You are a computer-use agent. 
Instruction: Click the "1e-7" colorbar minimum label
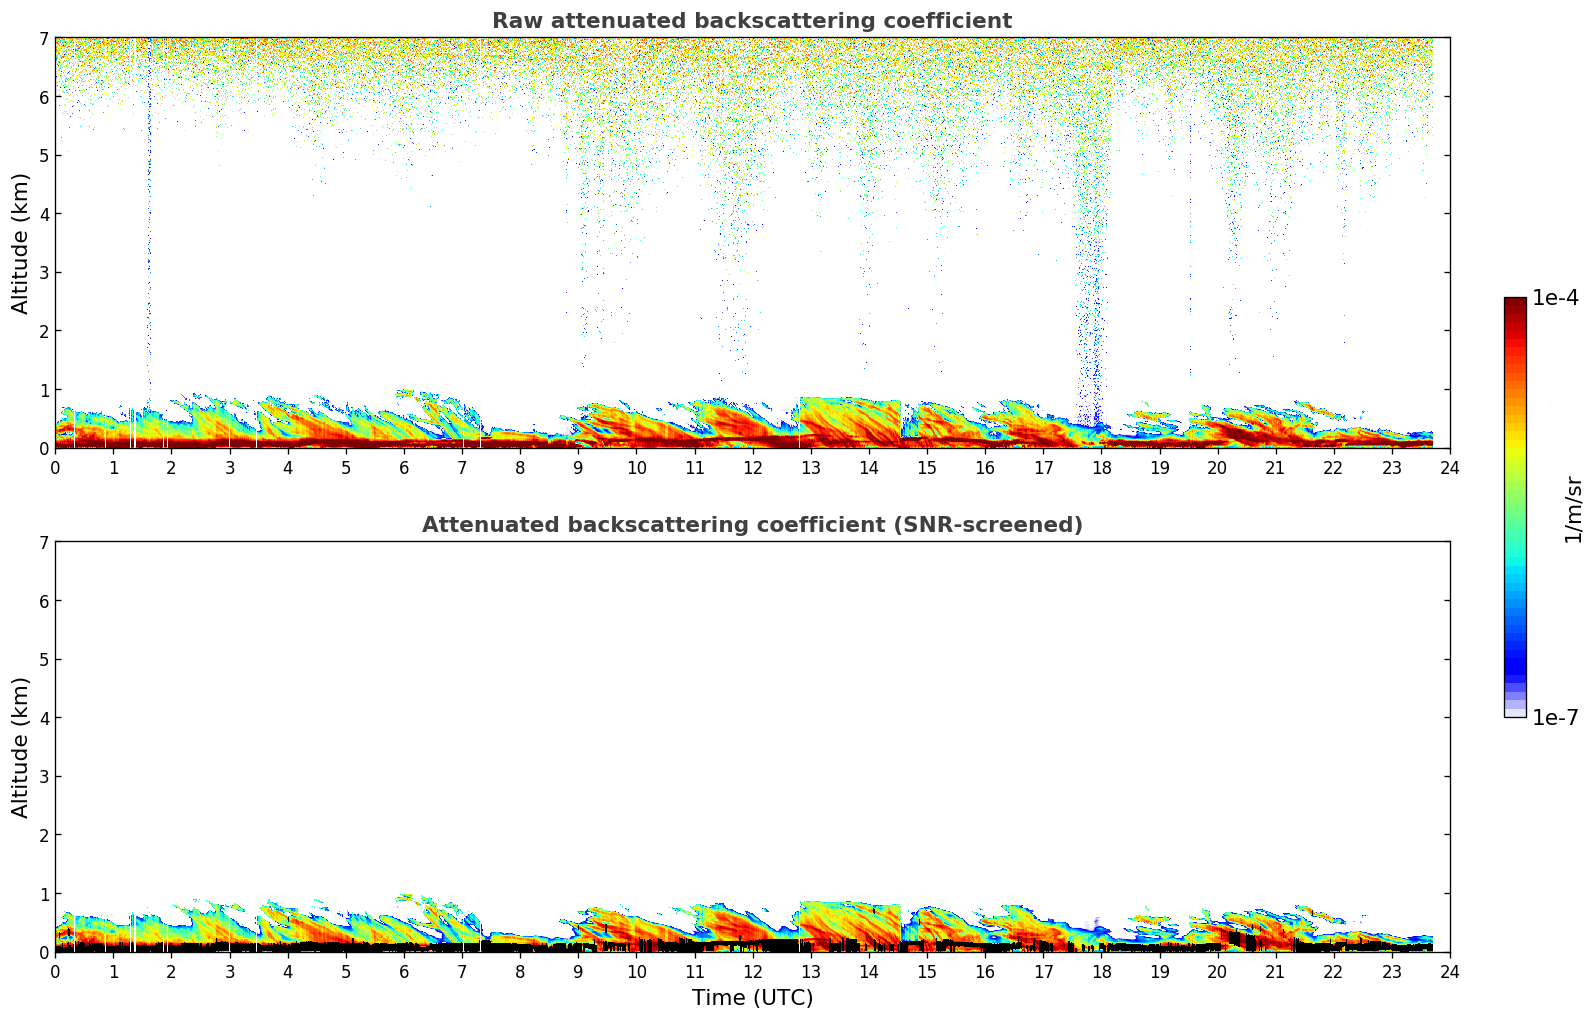click(1555, 718)
